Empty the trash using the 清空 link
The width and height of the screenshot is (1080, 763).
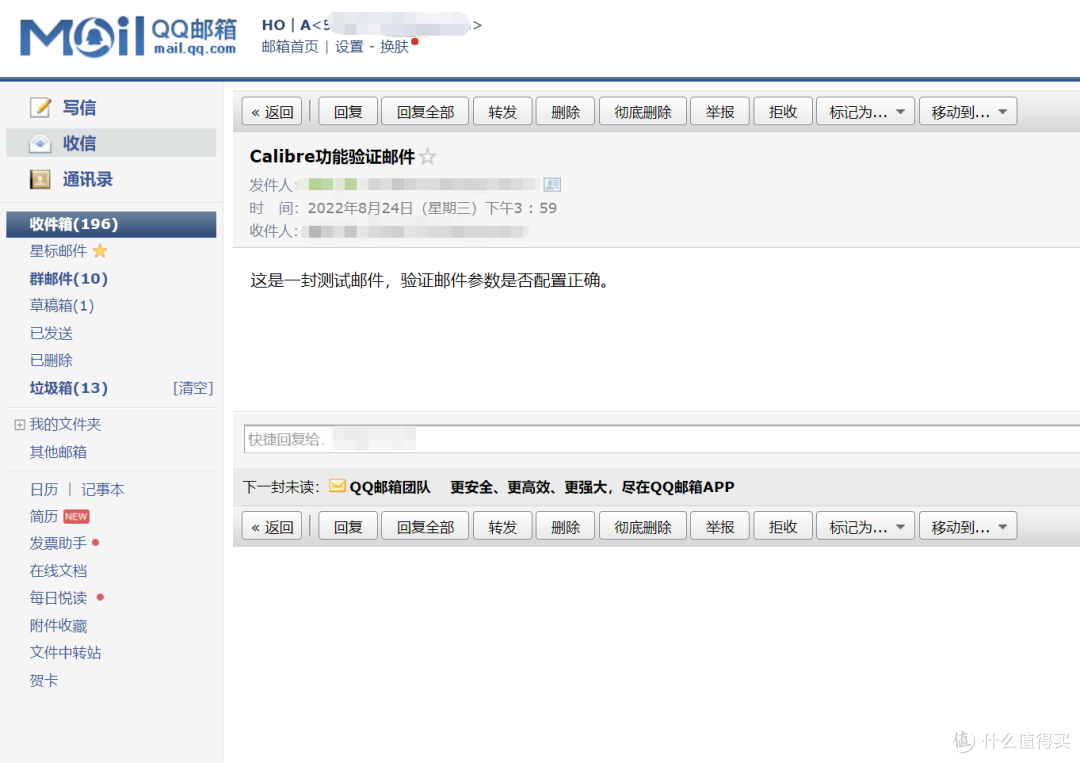pos(192,388)
